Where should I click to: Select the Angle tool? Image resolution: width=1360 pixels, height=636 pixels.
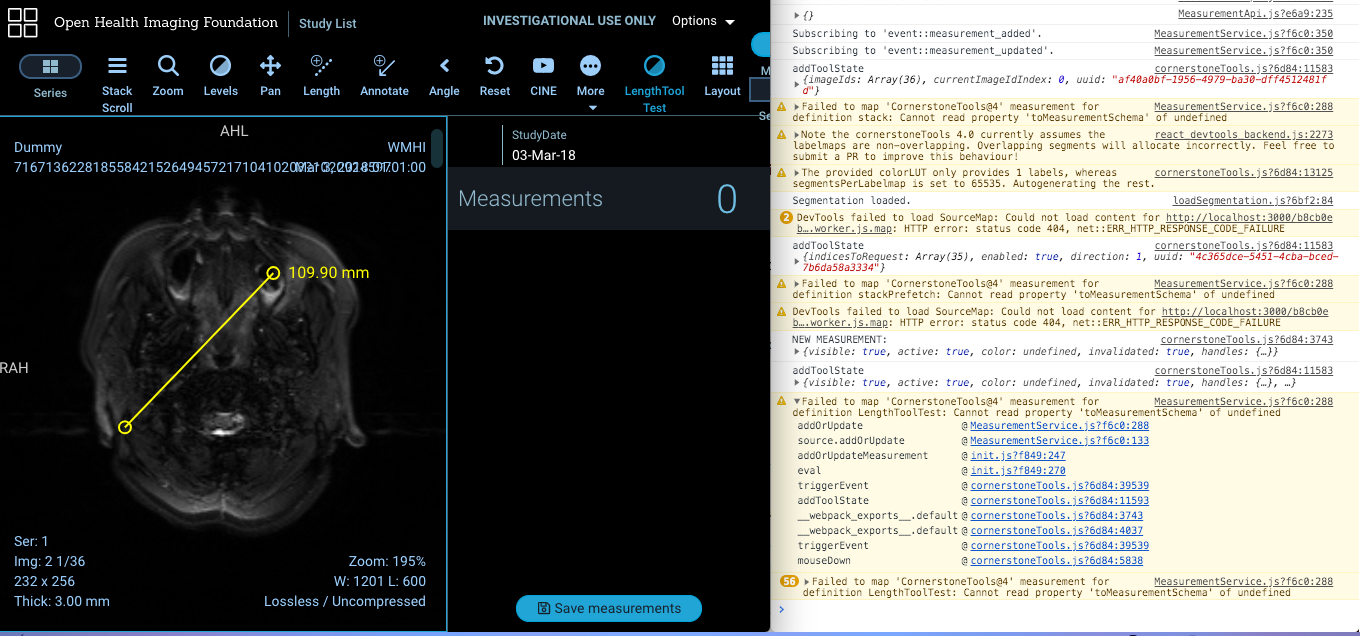[444, 76]
